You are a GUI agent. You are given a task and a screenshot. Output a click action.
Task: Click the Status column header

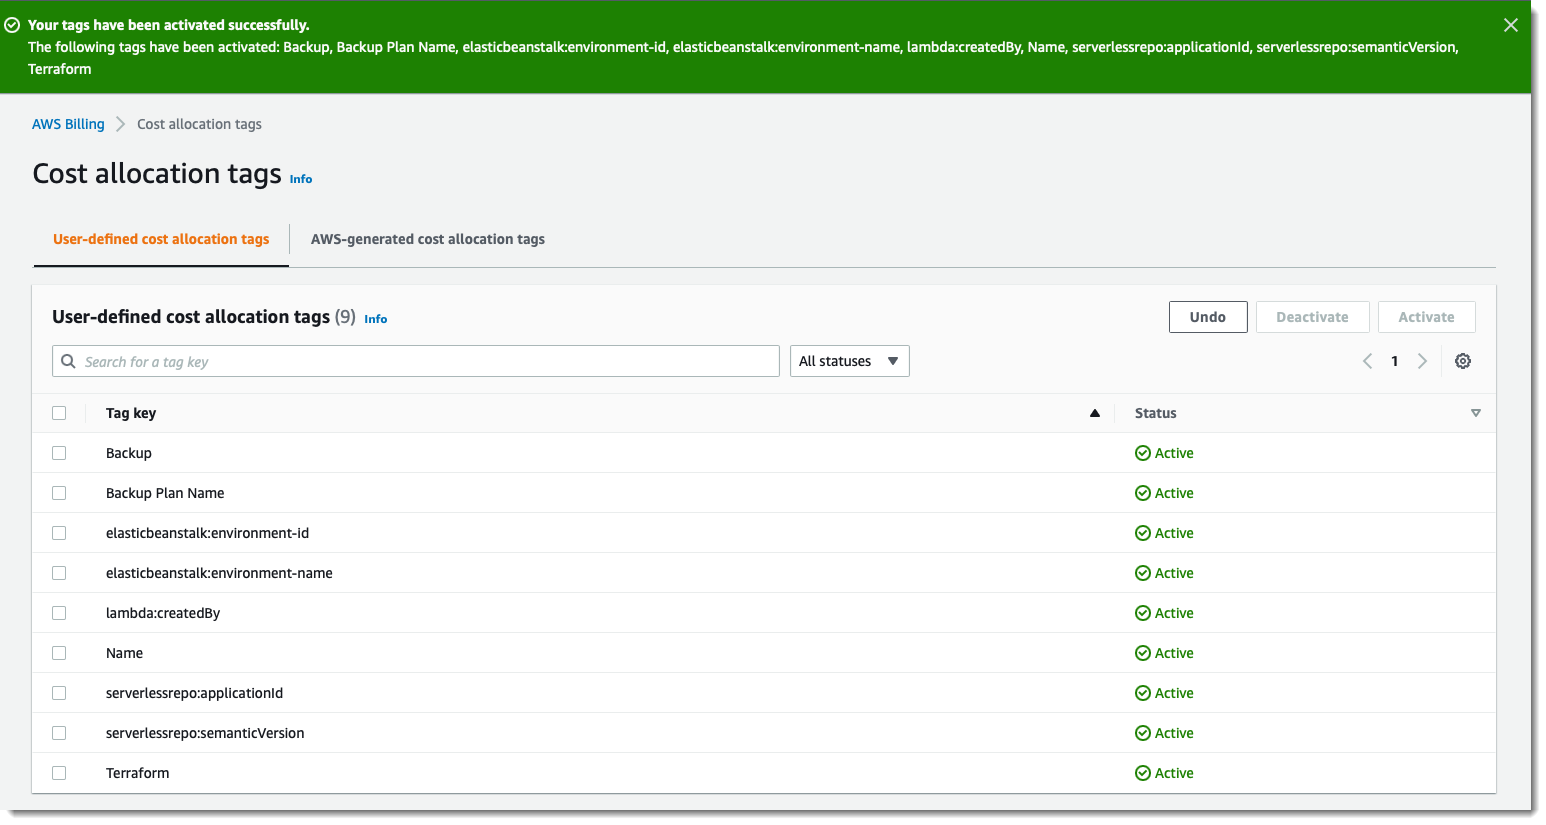click(1155, 413)
